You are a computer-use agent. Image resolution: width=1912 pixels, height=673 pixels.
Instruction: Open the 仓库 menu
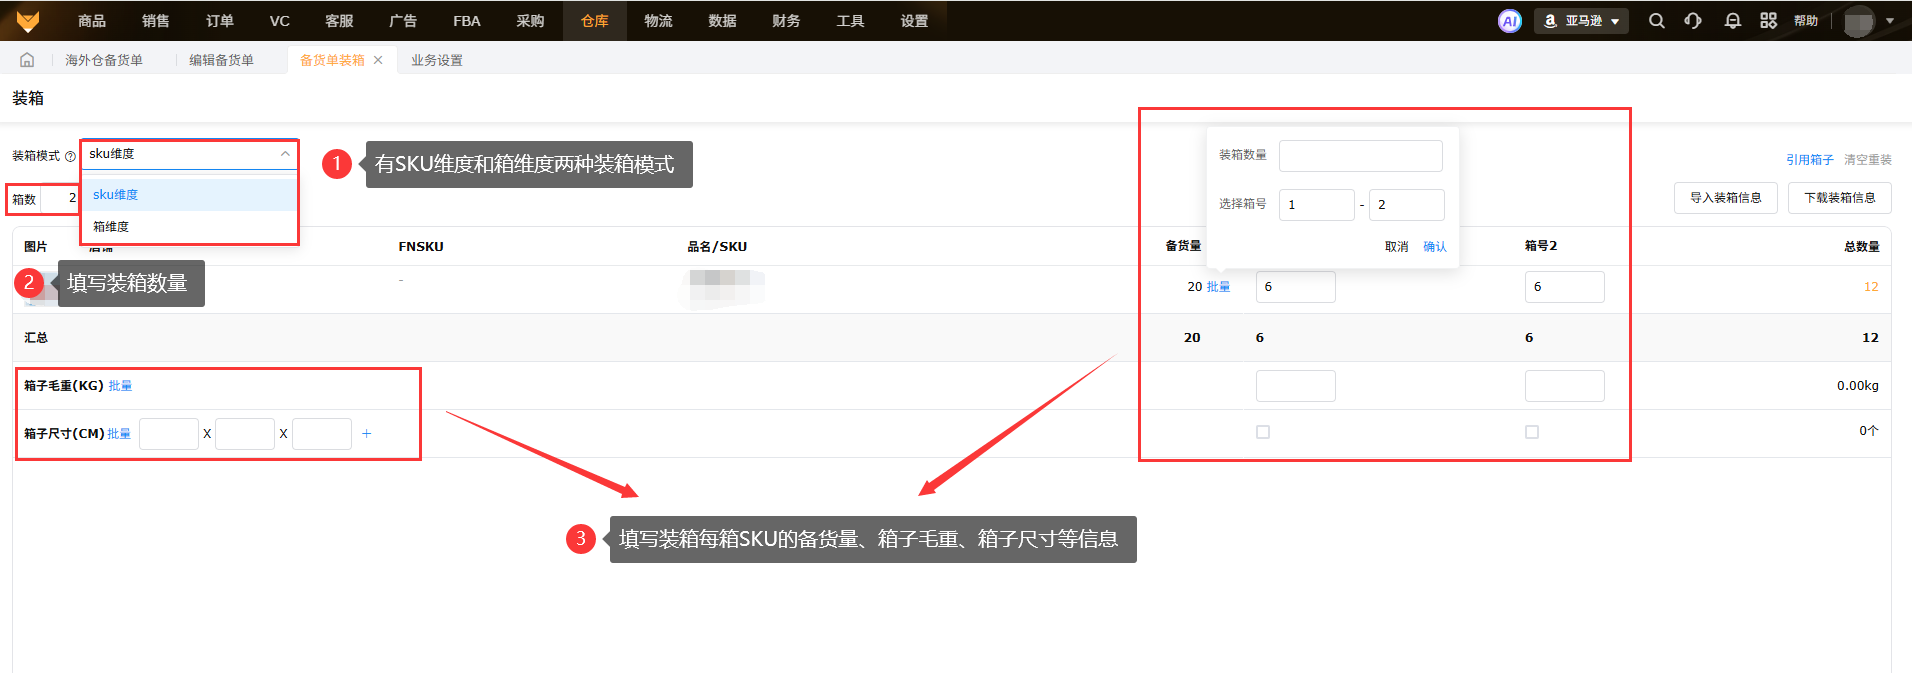pos(595,21)
